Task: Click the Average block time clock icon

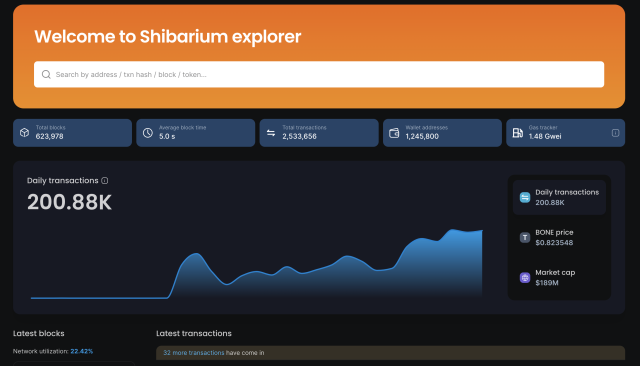Action: (148, 133)
